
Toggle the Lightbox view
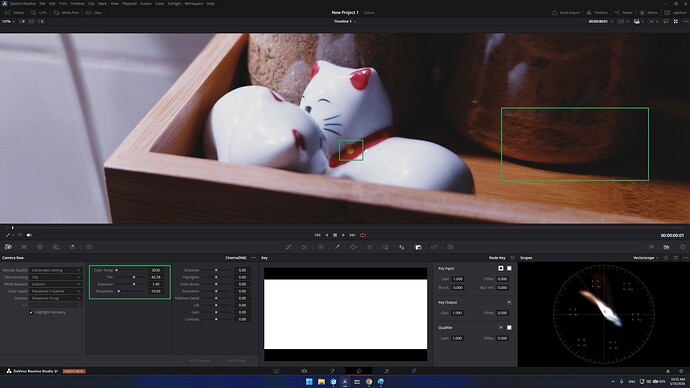pyautogui.click(x=675, y=13)
